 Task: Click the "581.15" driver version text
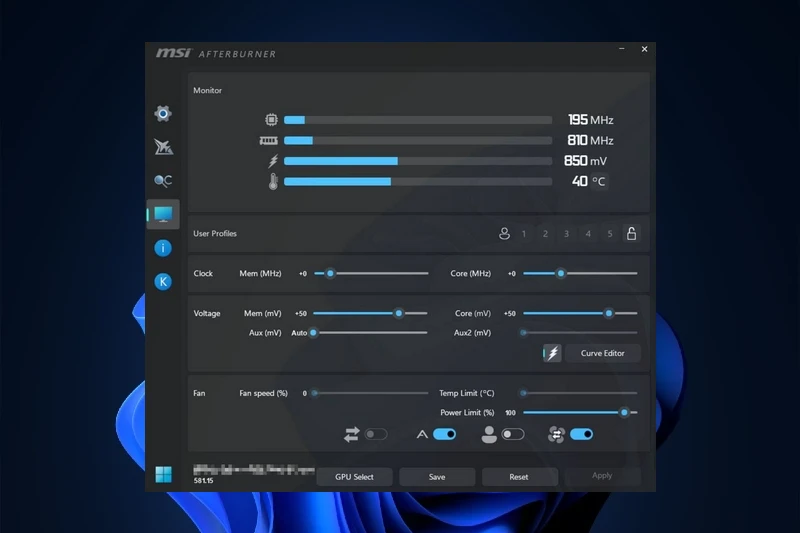click(204, 480)
